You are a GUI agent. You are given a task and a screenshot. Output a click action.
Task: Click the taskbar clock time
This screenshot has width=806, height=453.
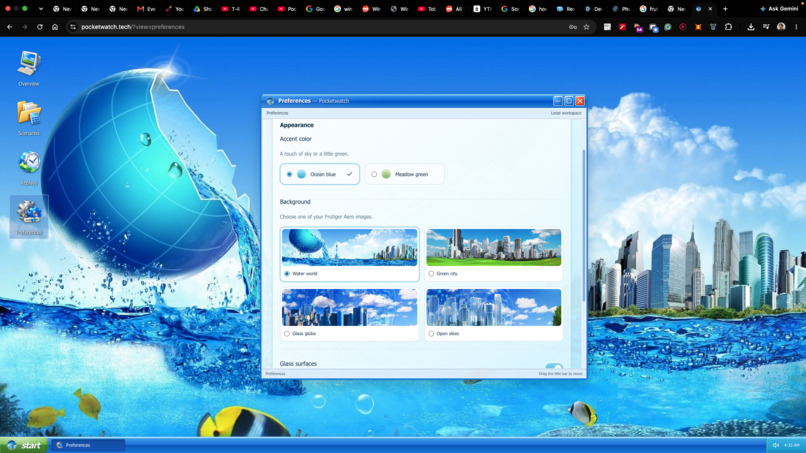tap(792, 445)
